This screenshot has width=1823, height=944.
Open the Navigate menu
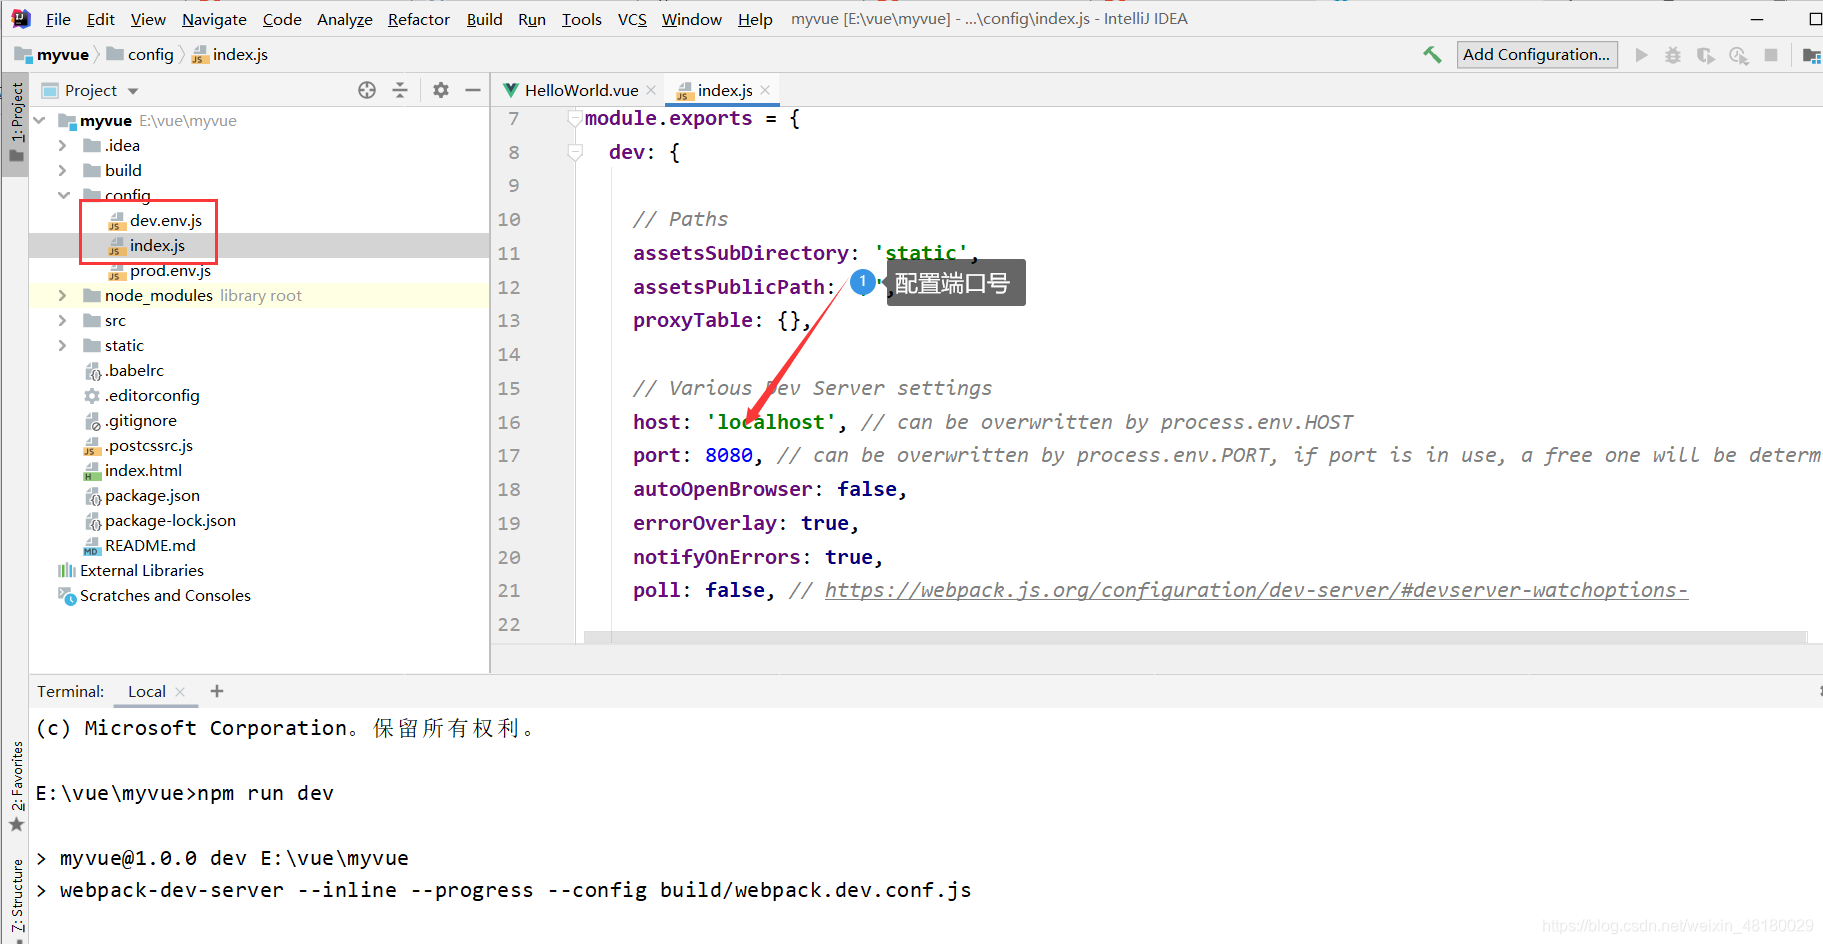tap(214, 19)
